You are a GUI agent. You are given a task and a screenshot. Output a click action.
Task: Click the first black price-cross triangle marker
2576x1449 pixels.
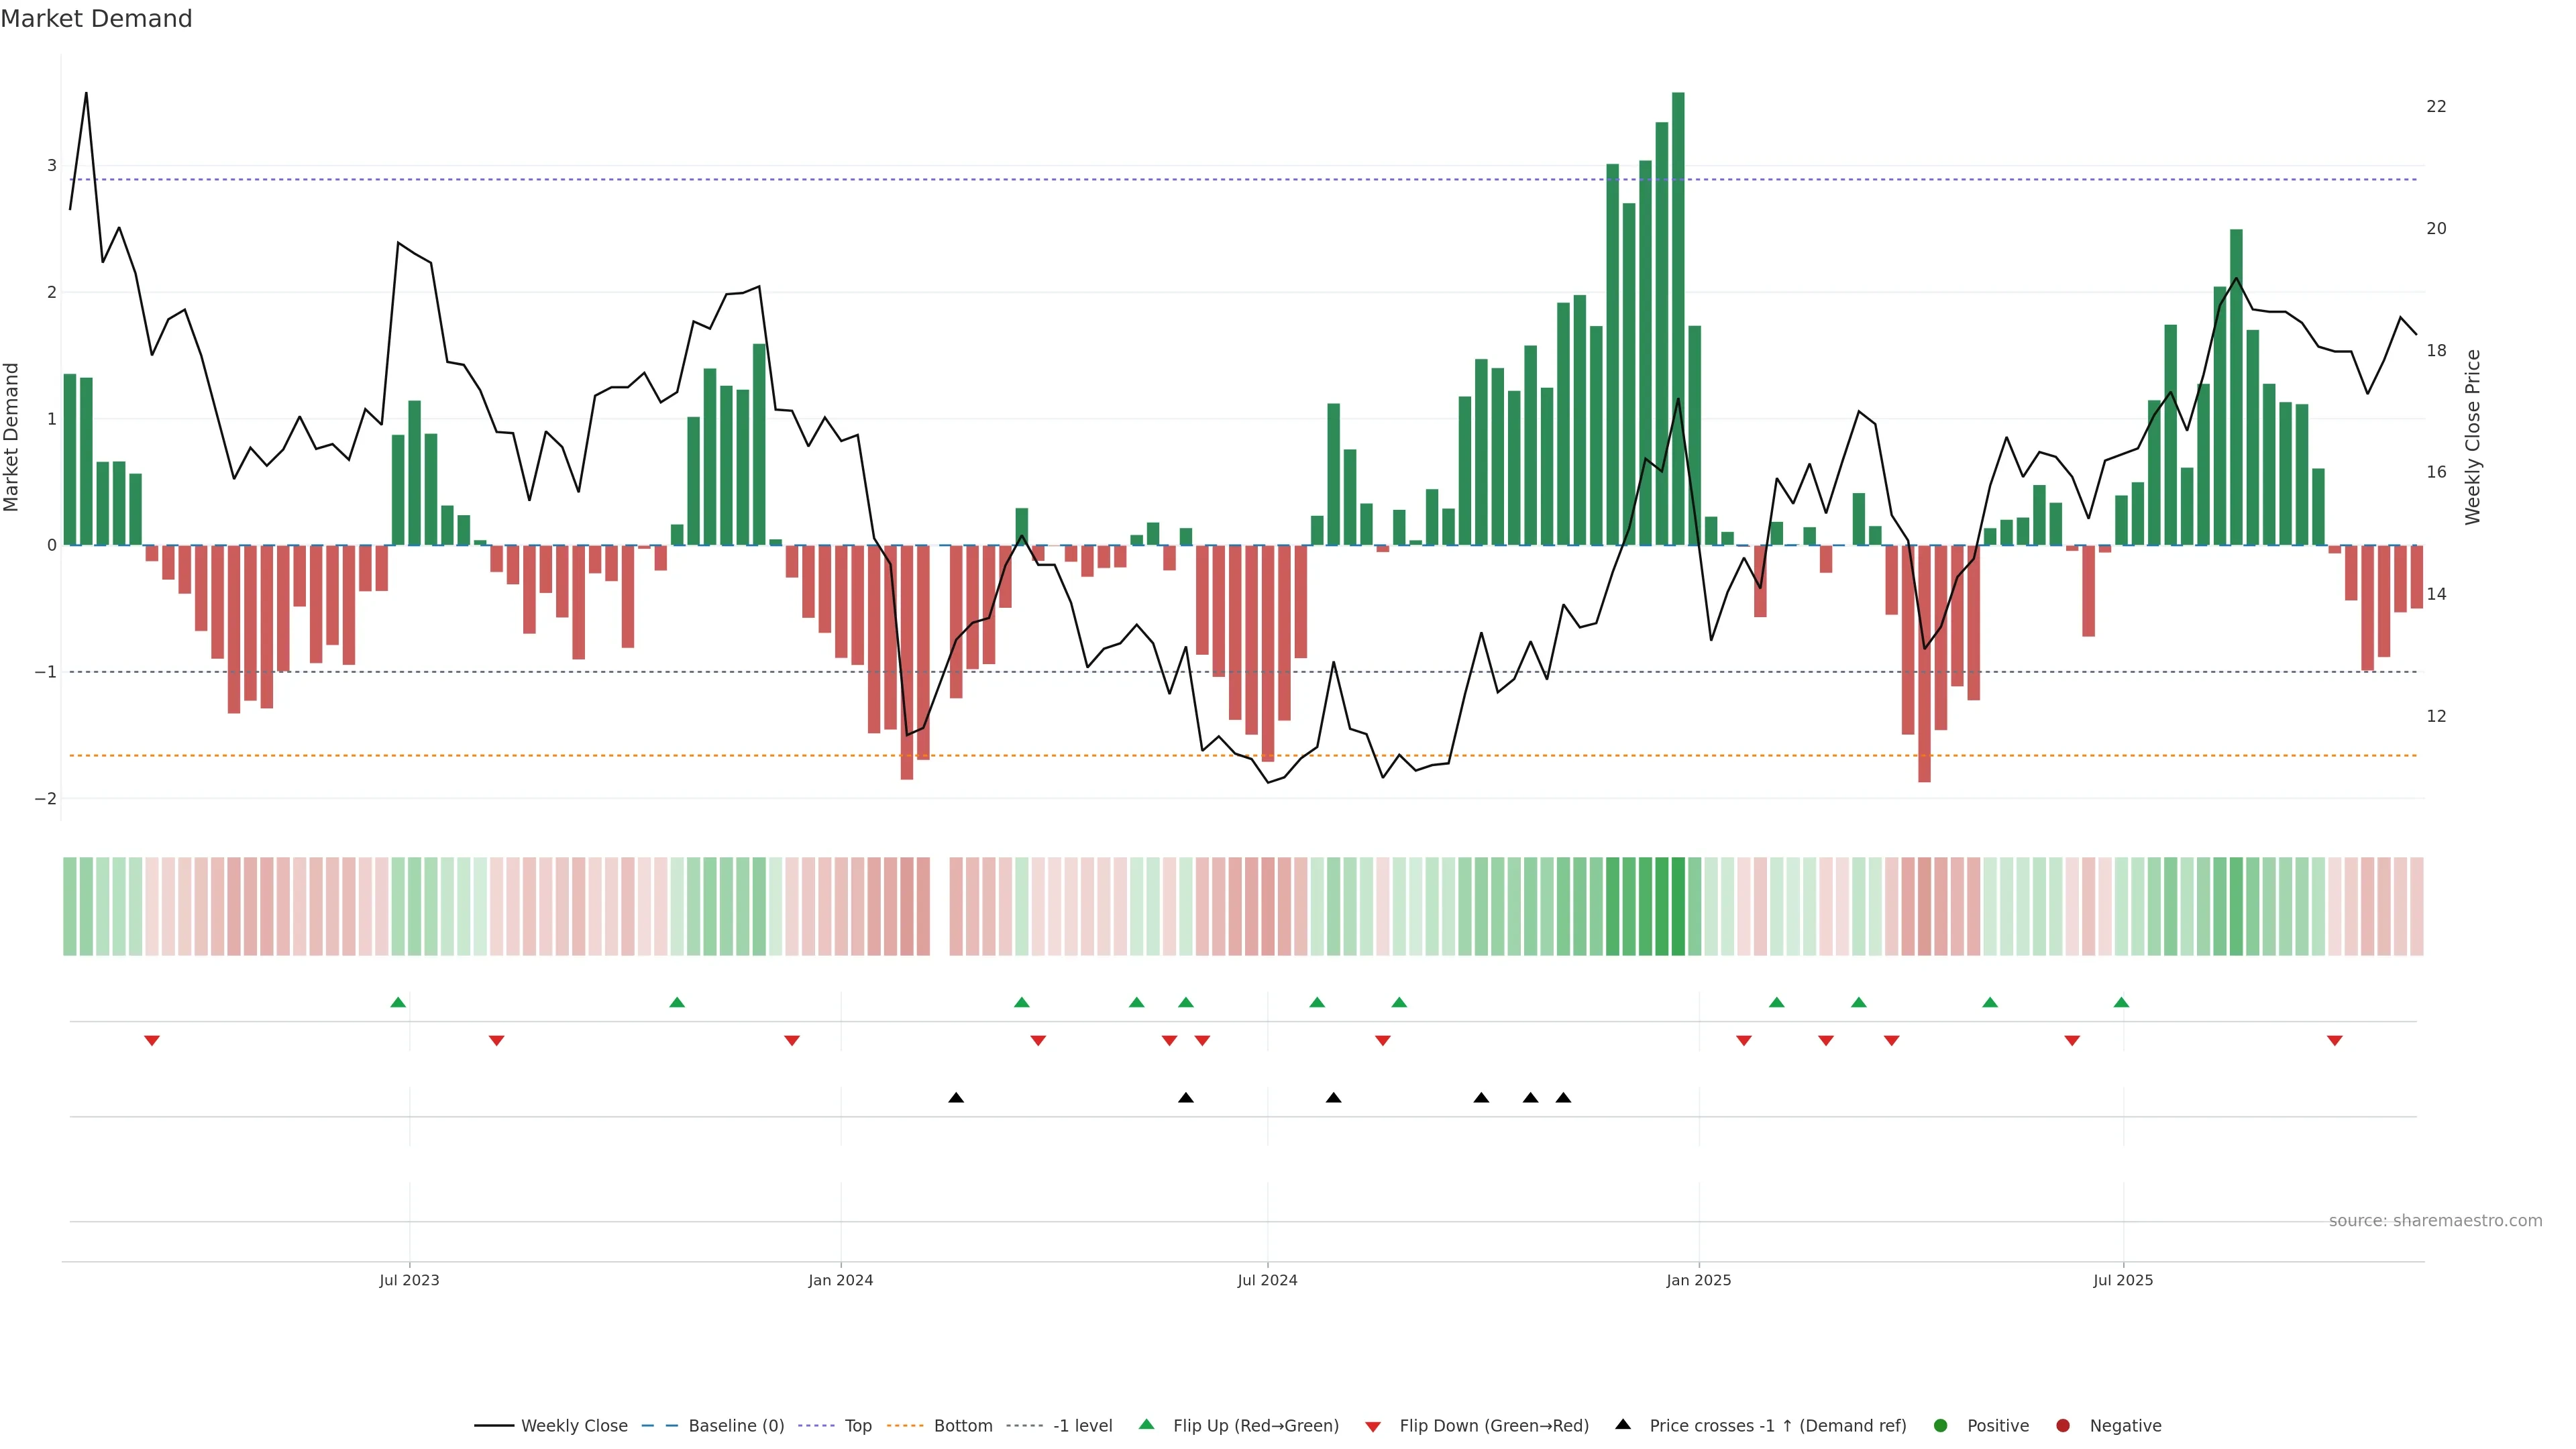tap(956, 1098)
